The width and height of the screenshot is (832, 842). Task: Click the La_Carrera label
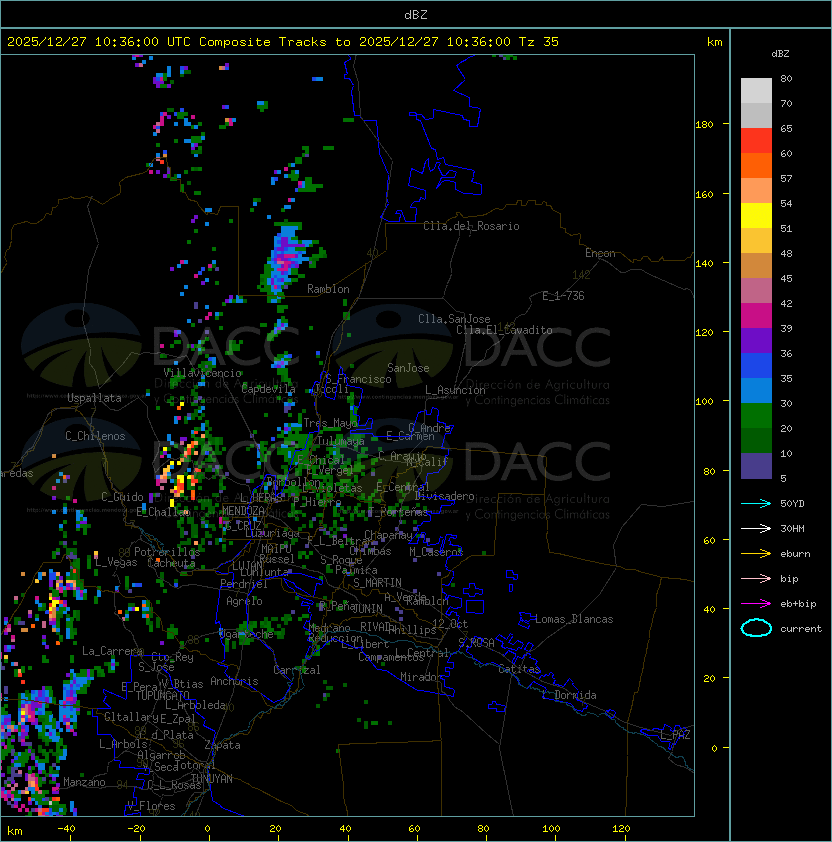(x=112, y=651)
